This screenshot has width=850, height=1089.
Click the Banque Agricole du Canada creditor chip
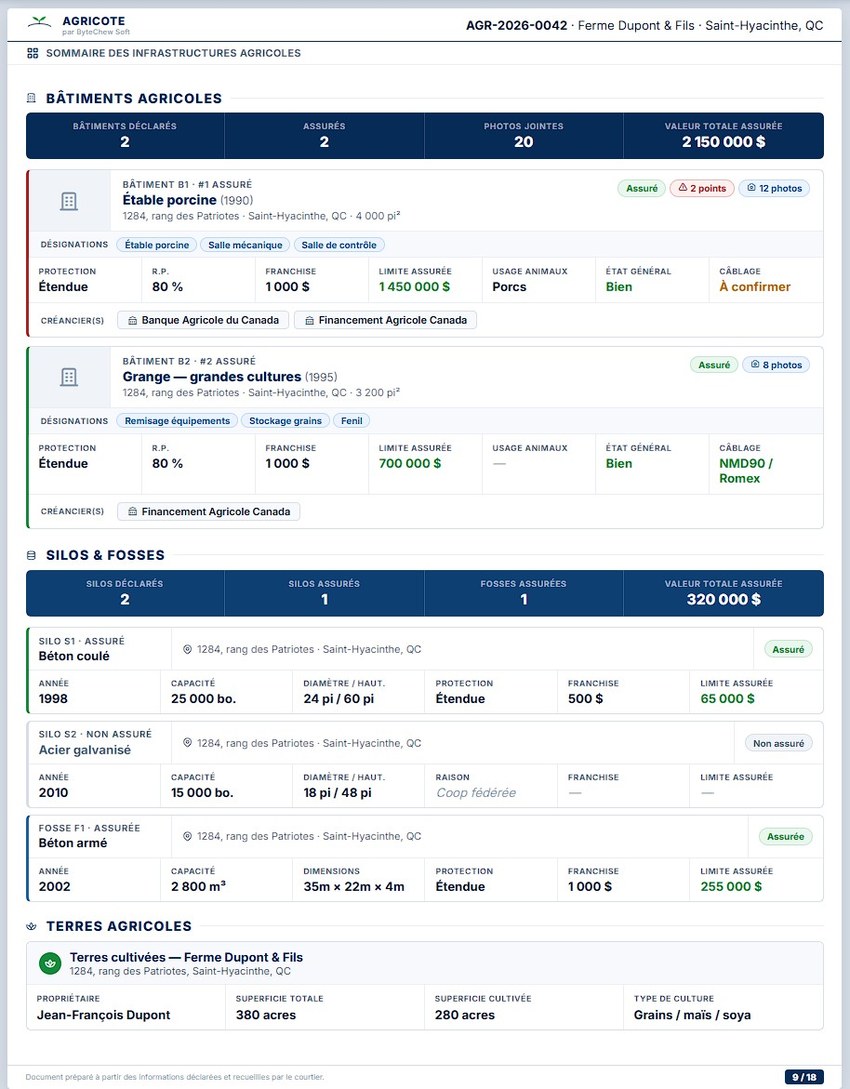[203, 320]
